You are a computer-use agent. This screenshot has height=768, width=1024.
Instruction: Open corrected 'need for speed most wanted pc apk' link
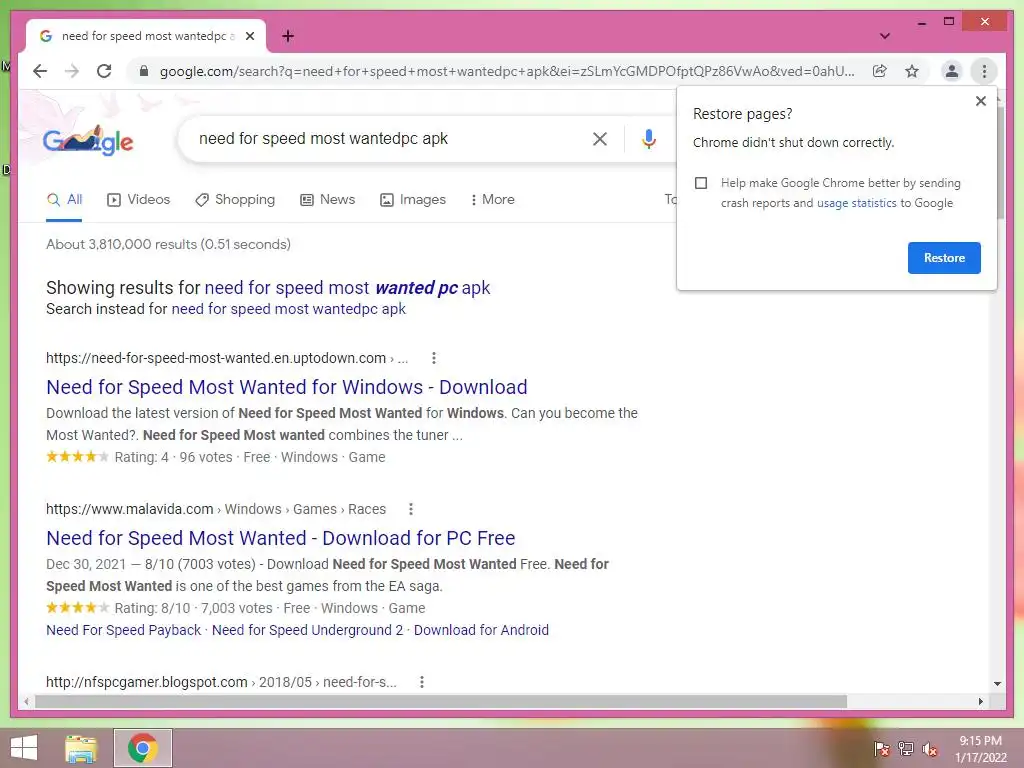click(347, 288)
